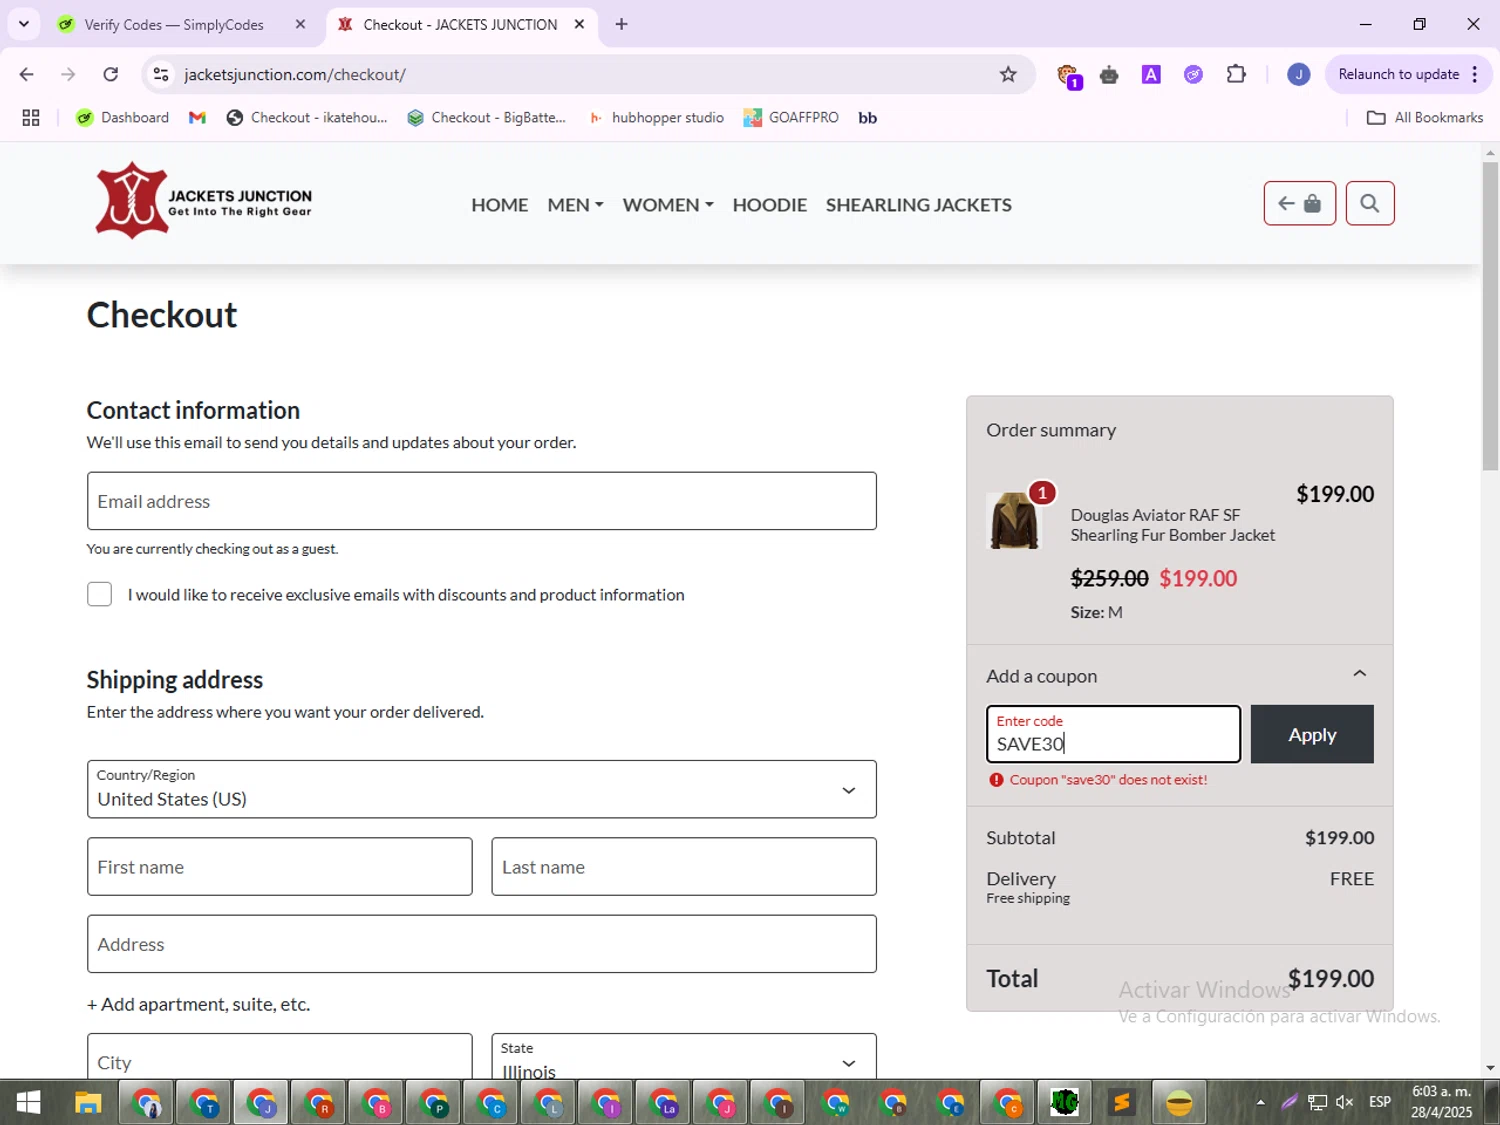Close the Verify Codes SimplyCodes tab
Screen dimensions: 1500x1125
point(300,24)
